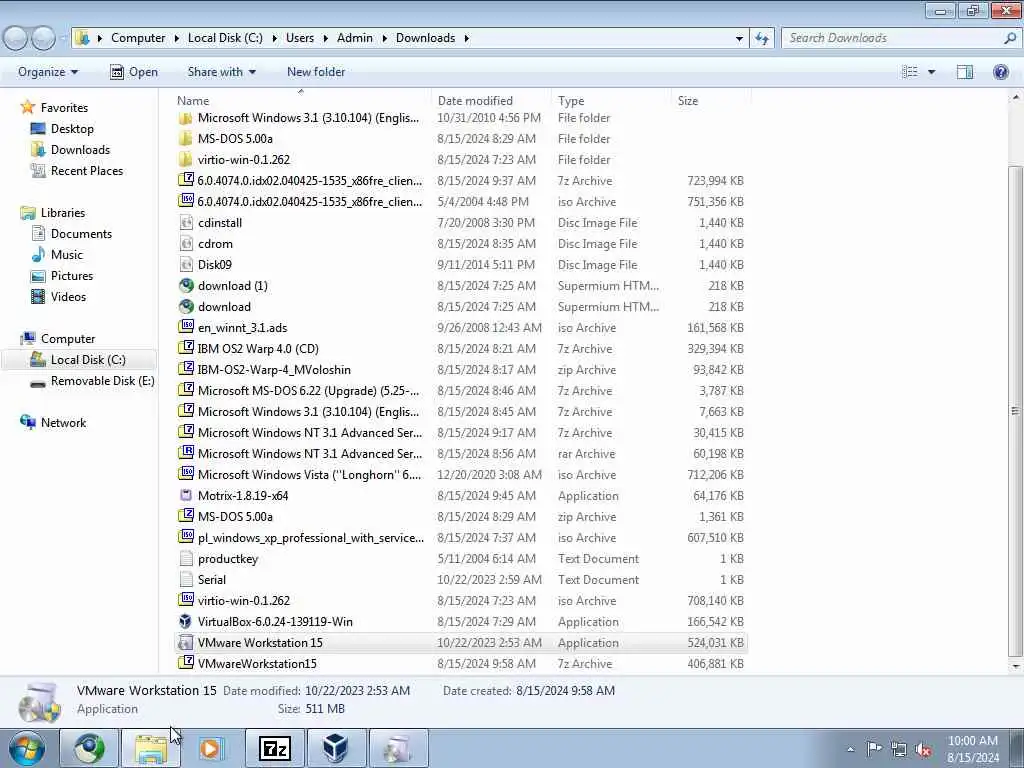The height and width of the screenshot is (768, 1024).
Task: Toggle the preview pane icon
Action: tap(965, 72)
